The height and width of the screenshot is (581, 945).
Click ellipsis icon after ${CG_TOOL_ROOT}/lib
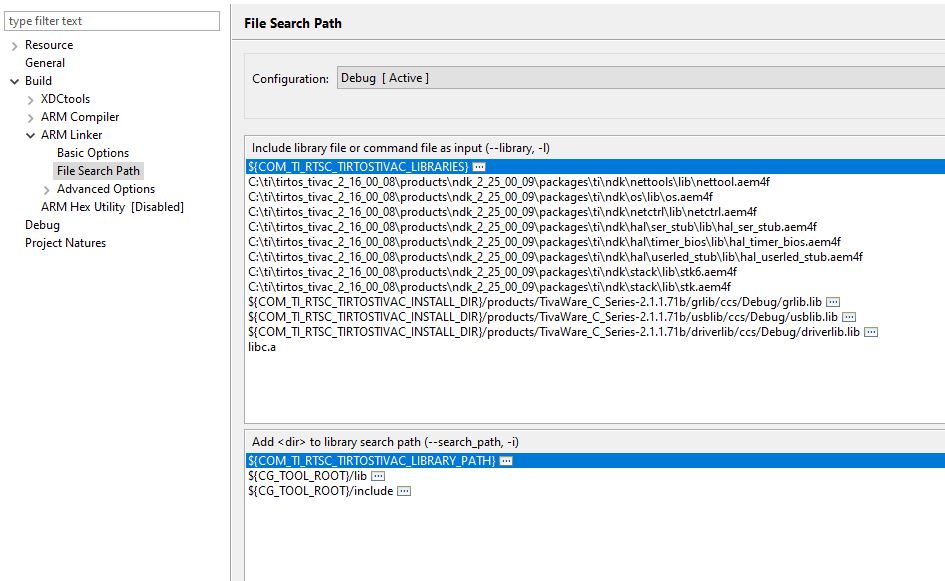[x=378, y=476]
